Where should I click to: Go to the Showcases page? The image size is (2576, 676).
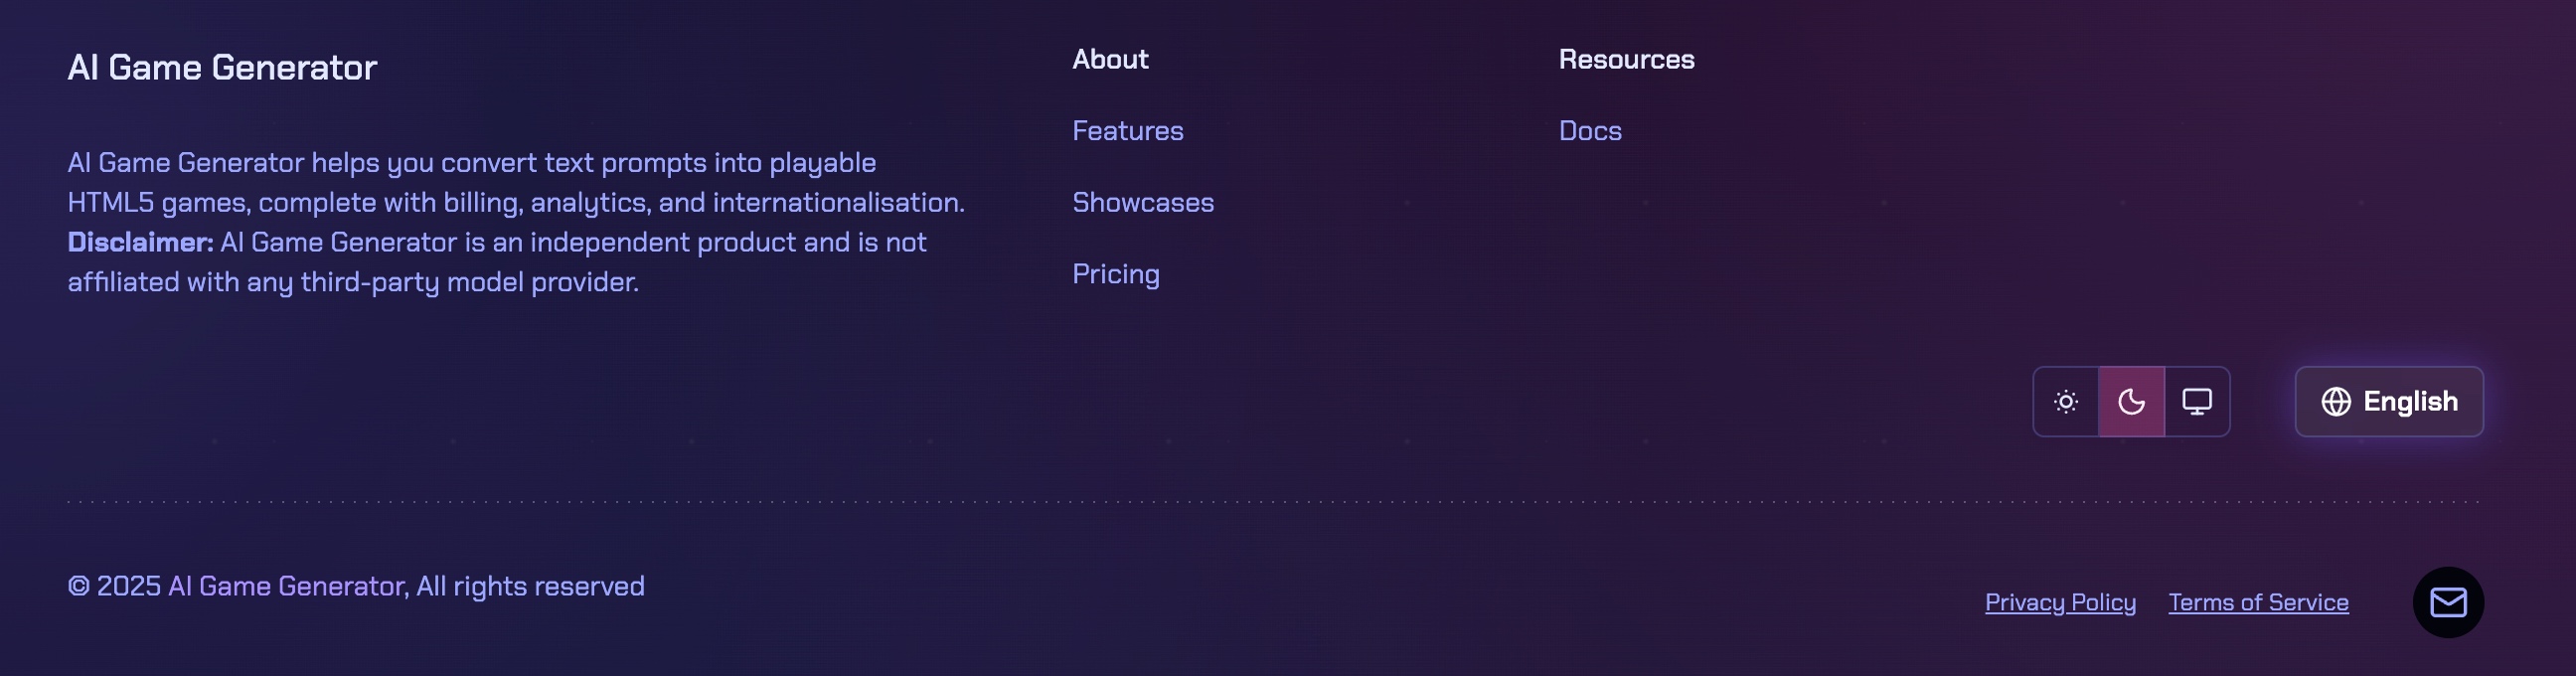coord(1143,203)
